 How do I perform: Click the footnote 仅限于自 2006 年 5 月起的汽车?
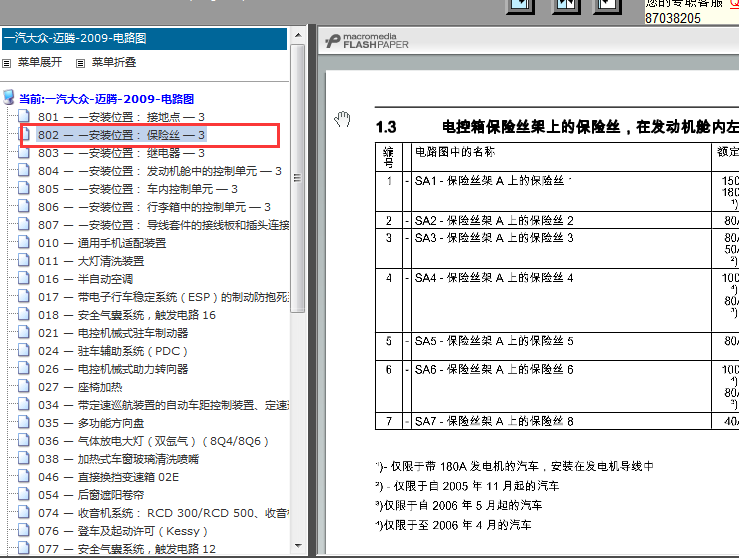point(459,505)
